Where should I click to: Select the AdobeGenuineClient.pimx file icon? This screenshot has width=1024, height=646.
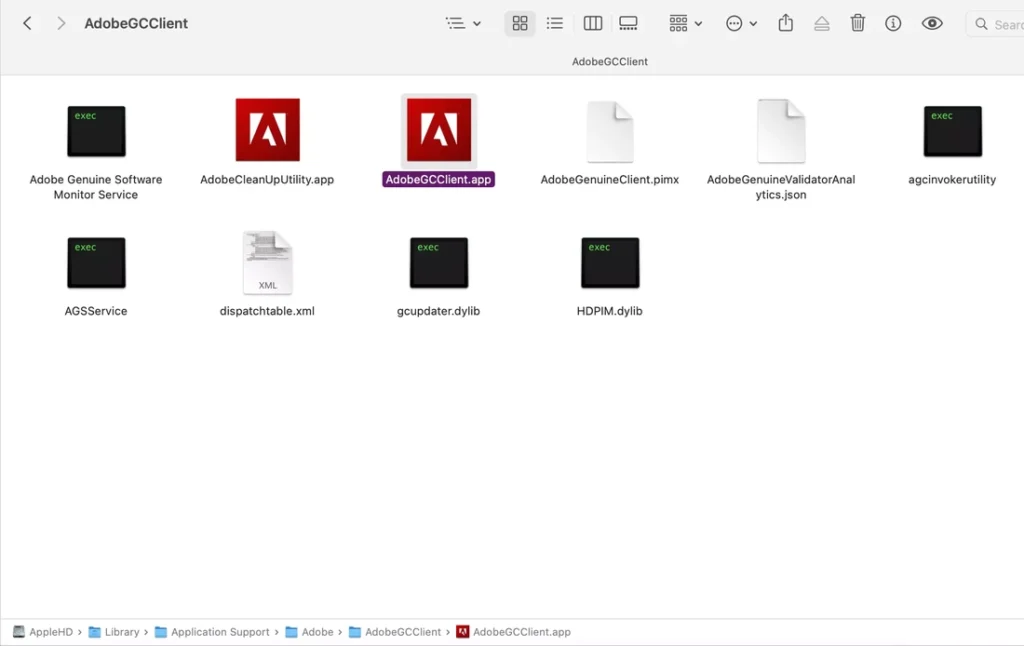click(x=610, y=131)
